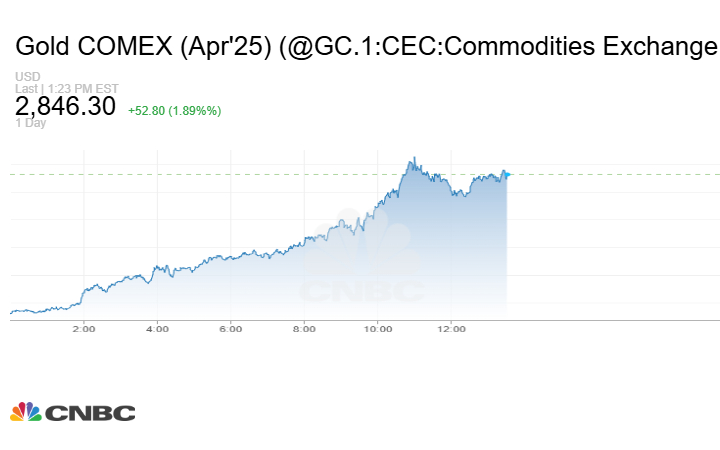Click the last price 2,846.30
720x450 pixels.
click(66, 106)
